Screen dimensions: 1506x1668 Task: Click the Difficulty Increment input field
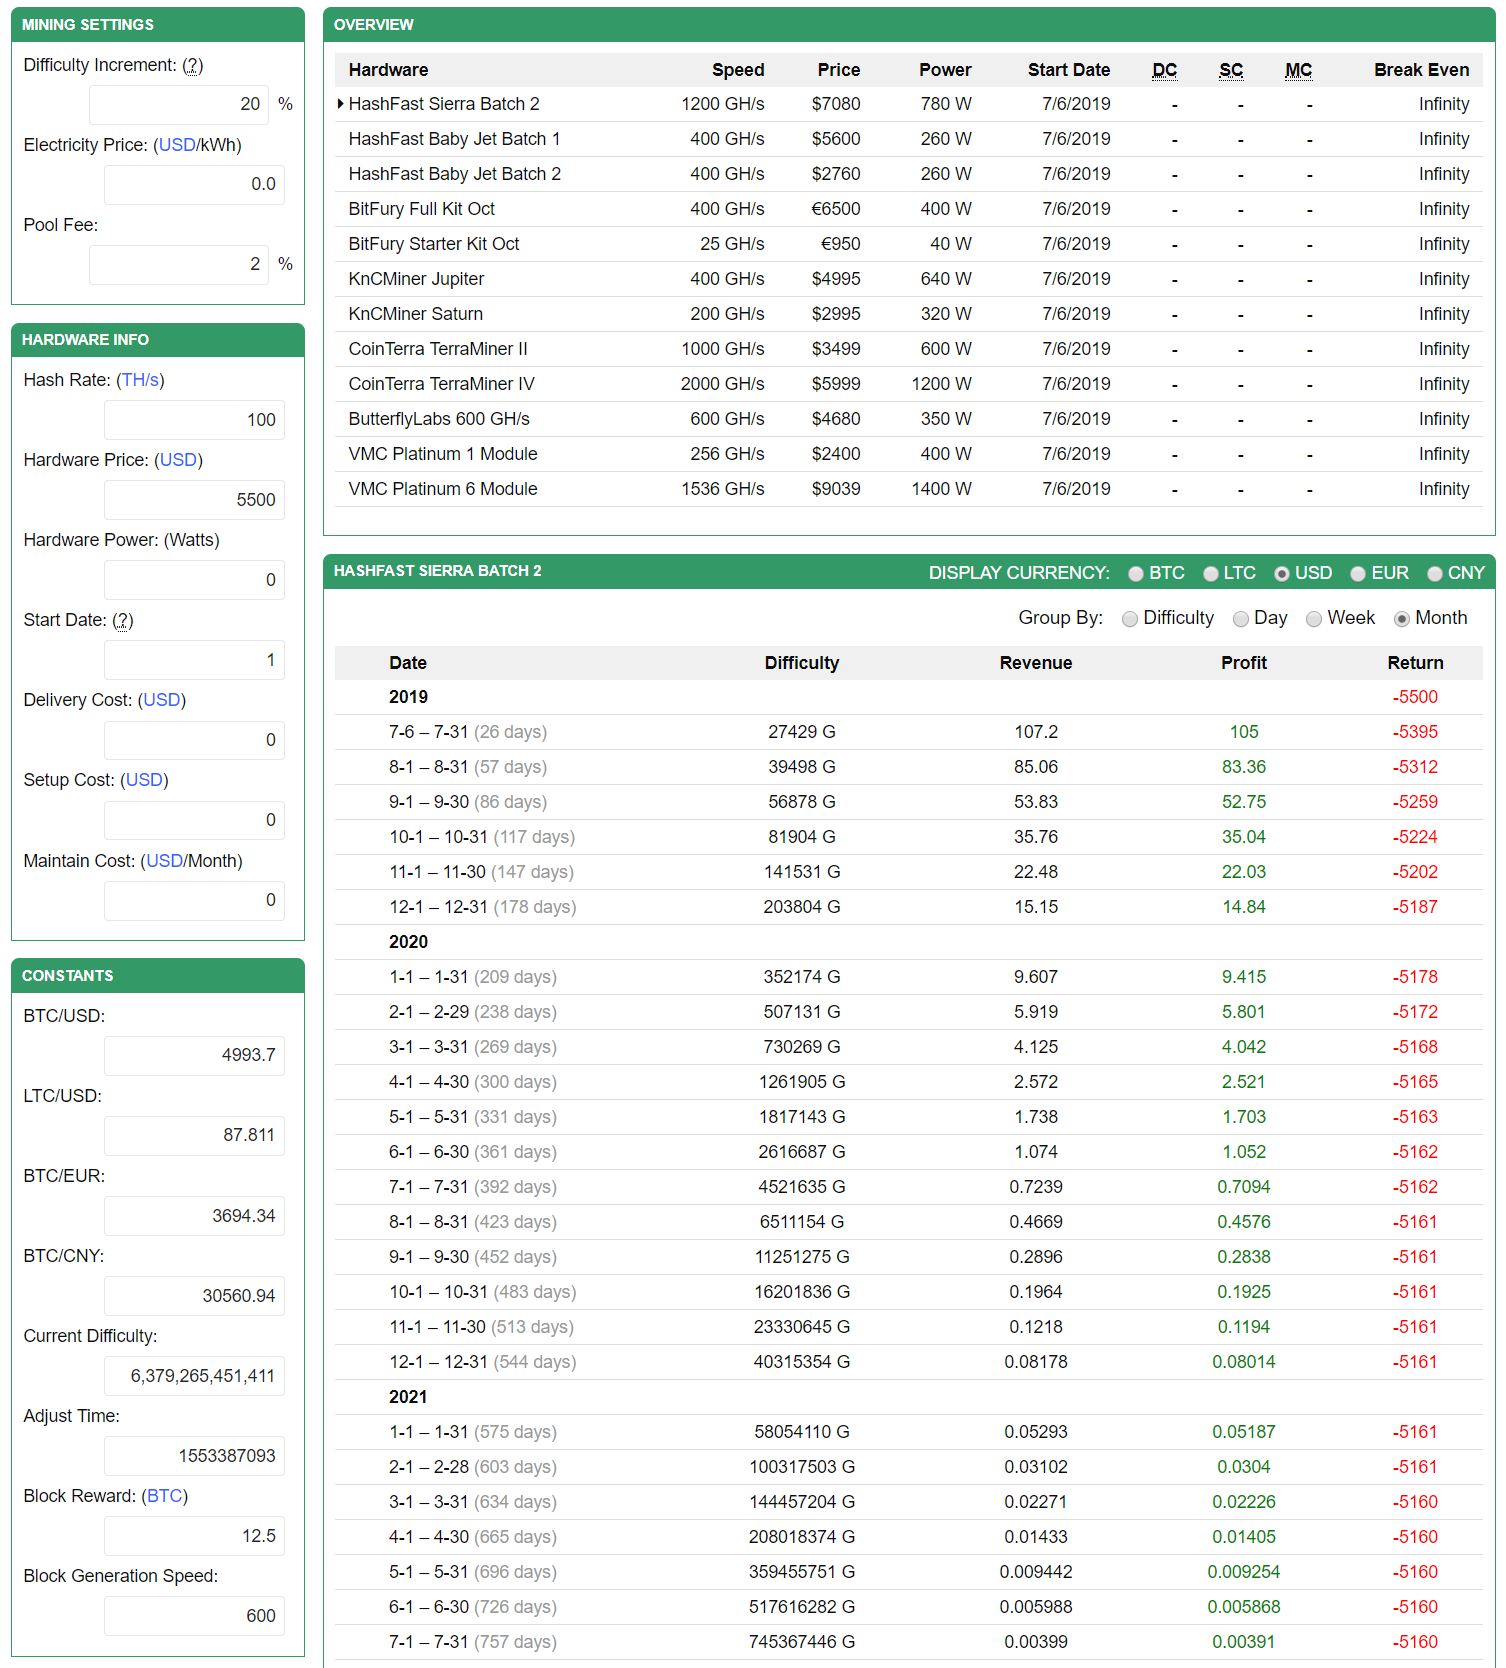(x=179, y=105)
